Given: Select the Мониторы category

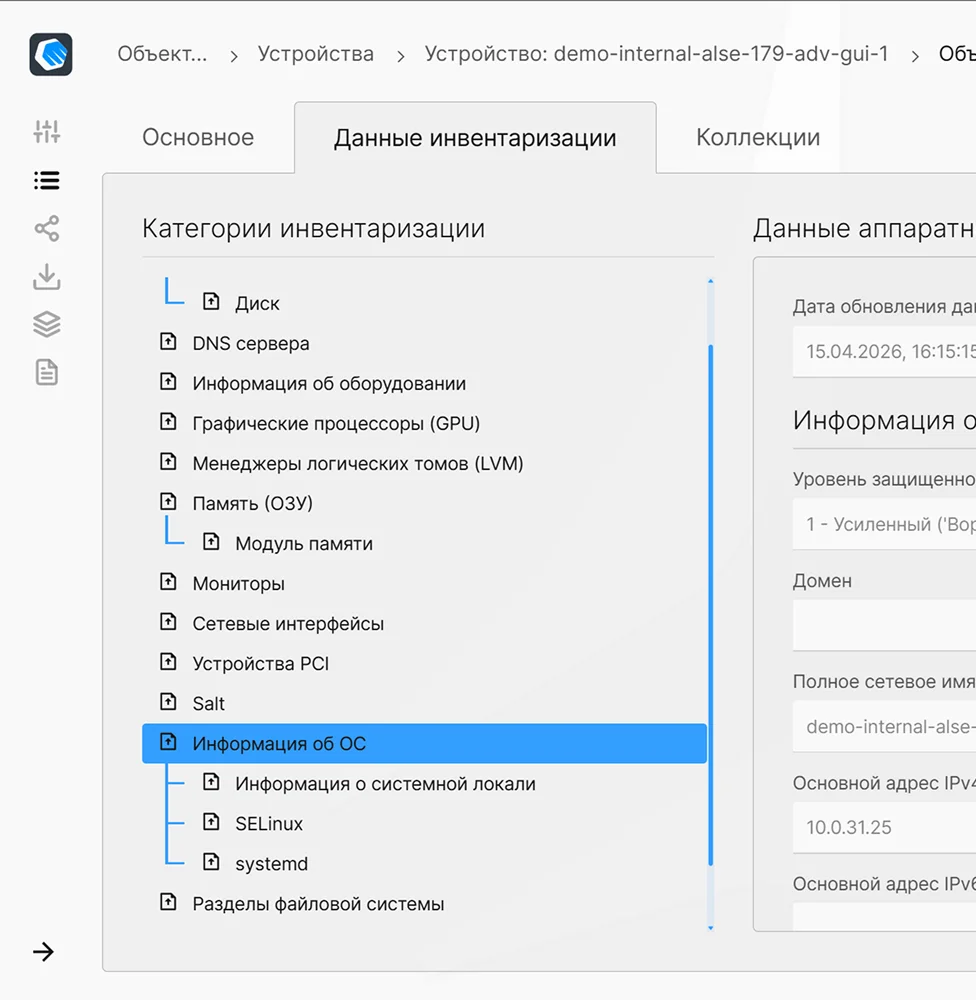Looking at the screenshot, I should [x=239, y=584].
